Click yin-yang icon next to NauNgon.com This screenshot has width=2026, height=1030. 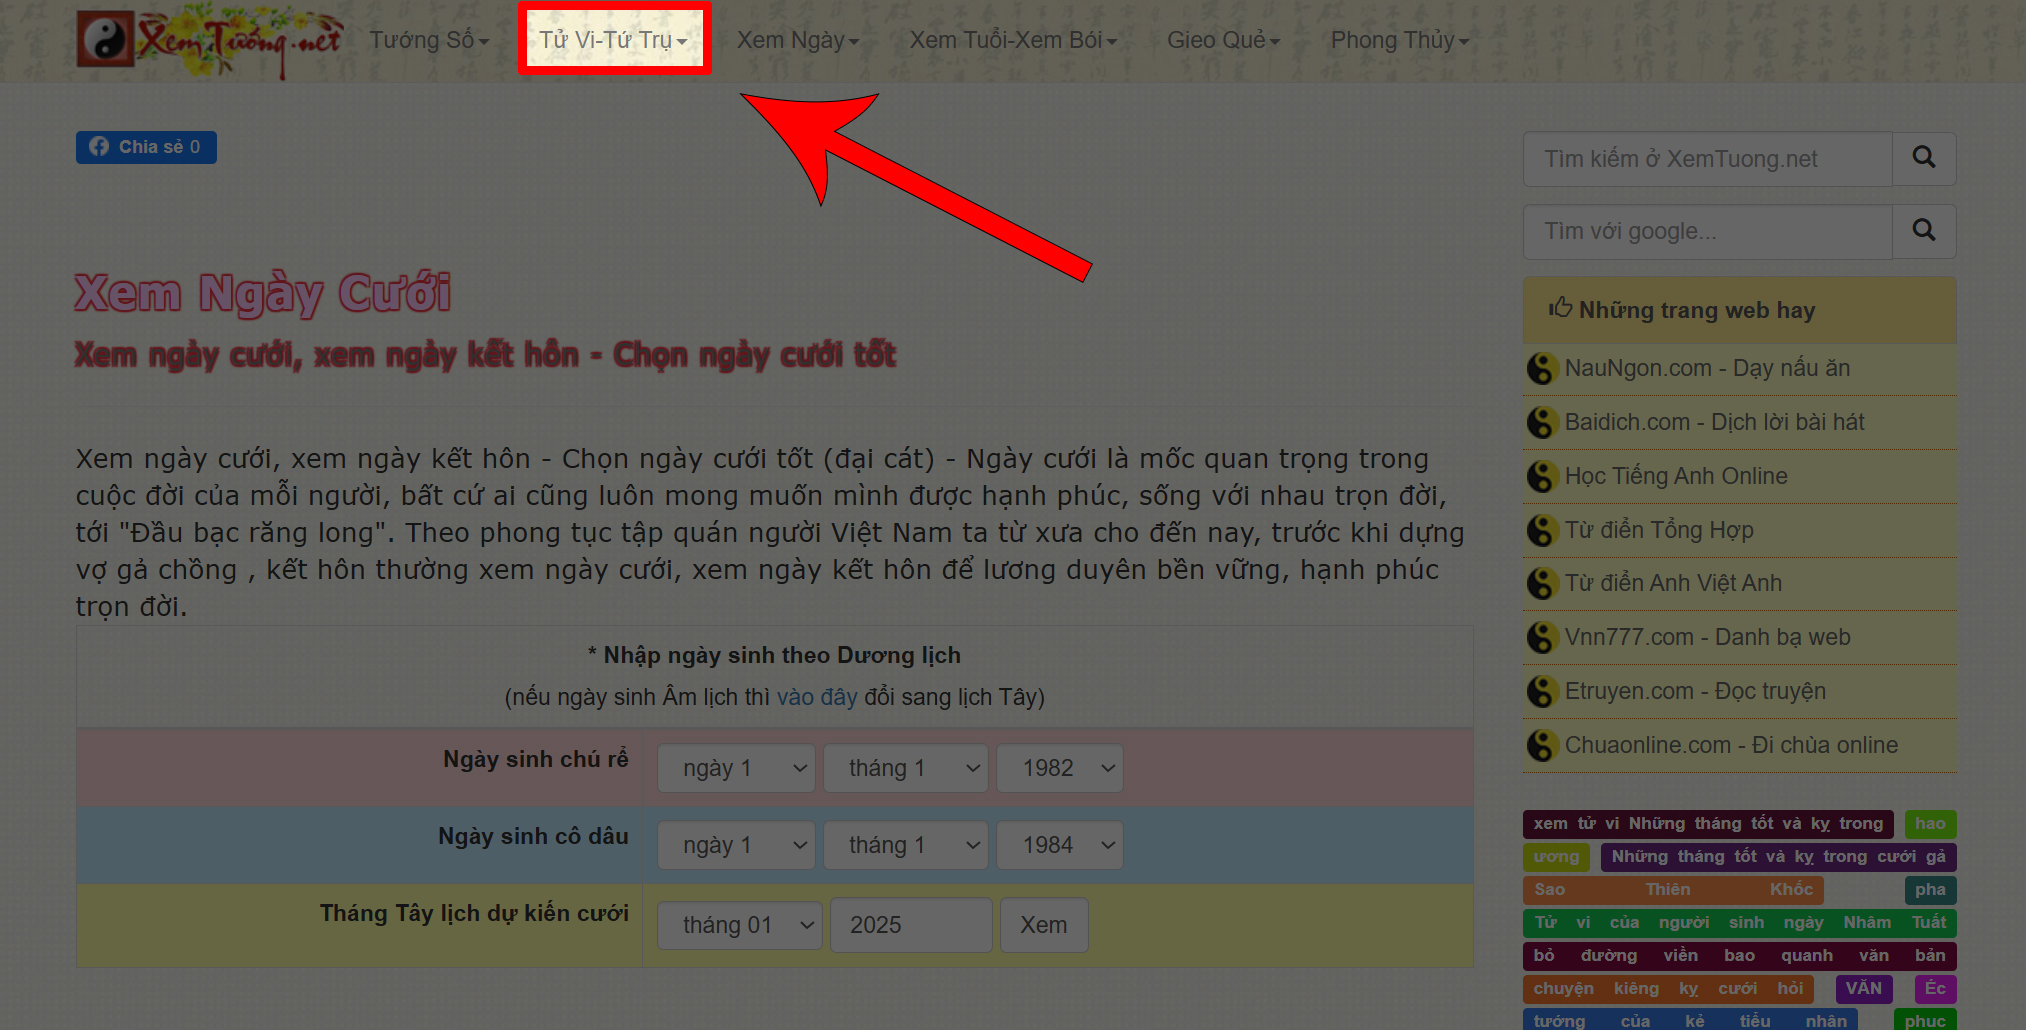(1541, 369)
